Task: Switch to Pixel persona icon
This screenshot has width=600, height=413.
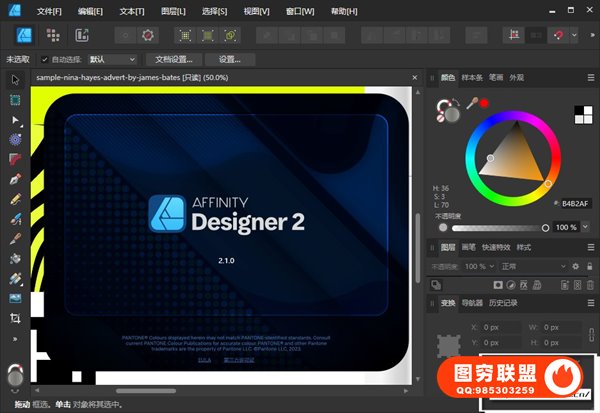Action: point(53,35)
